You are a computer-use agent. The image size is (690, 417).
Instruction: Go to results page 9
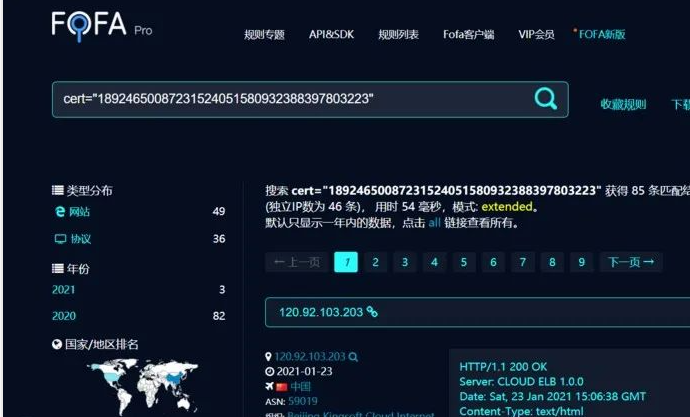click(582, 262)
